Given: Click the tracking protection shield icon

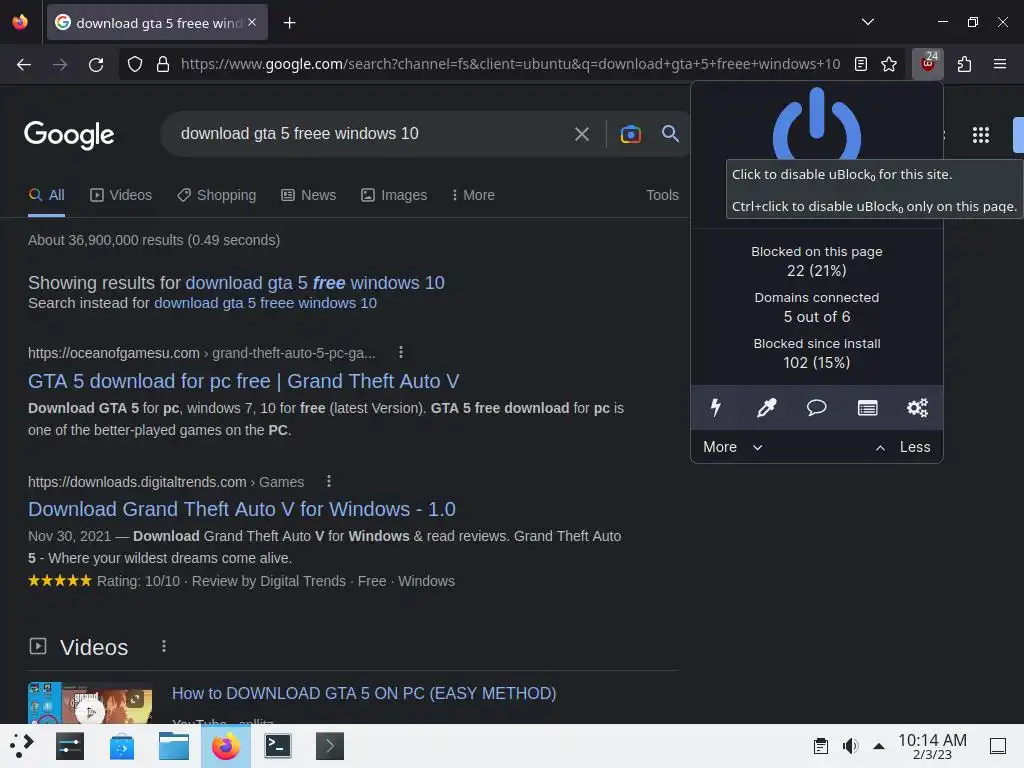Looking at the screenshot, I should pos(135,64).
